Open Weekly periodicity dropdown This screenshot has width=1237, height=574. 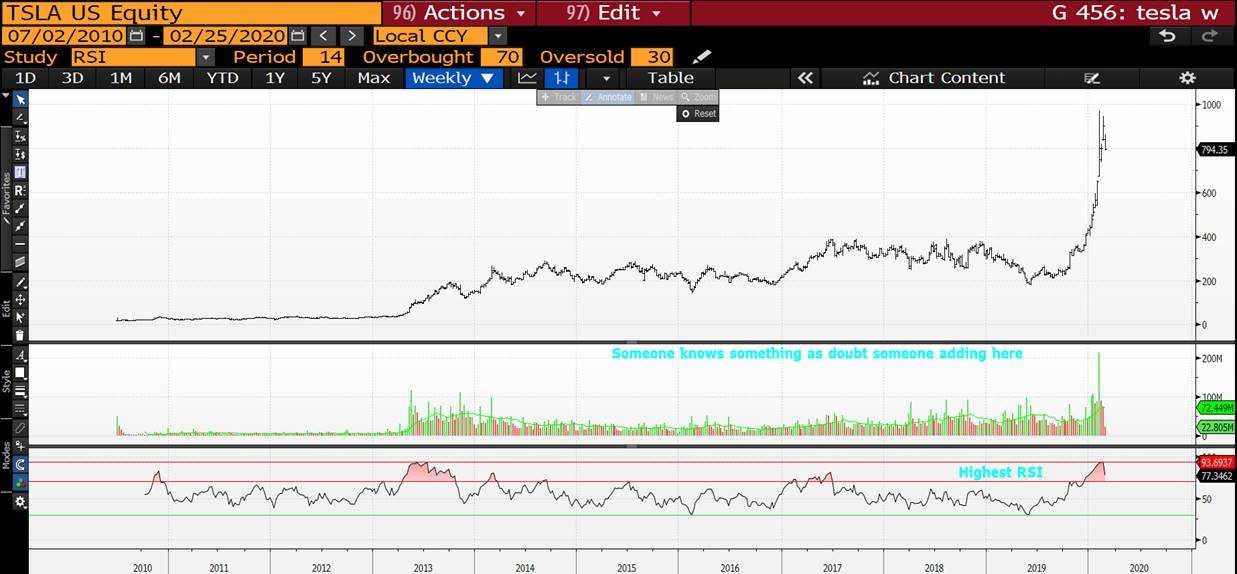453,78
